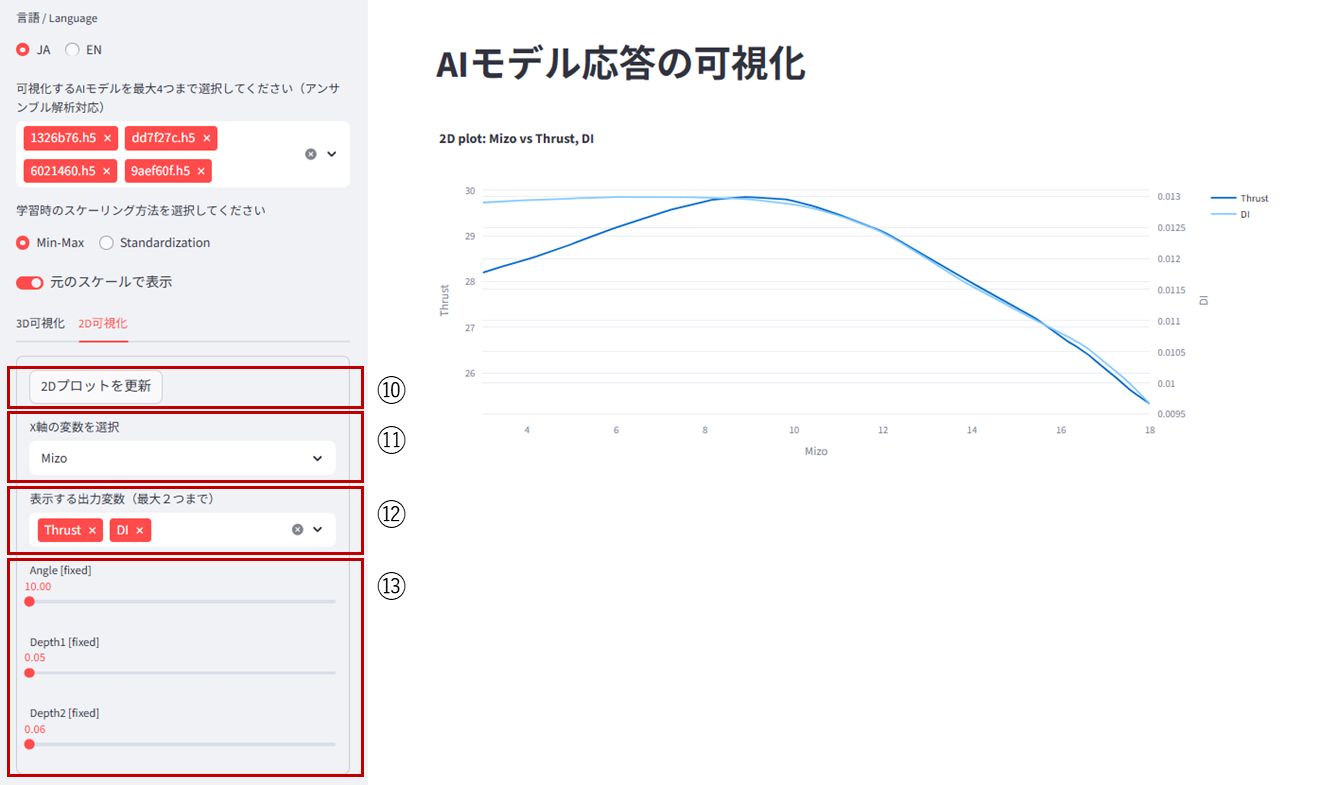The width and height of the screenshot is (1338, 785).
Task: Remove the DI output variable tag
Action: pos(140,530)
